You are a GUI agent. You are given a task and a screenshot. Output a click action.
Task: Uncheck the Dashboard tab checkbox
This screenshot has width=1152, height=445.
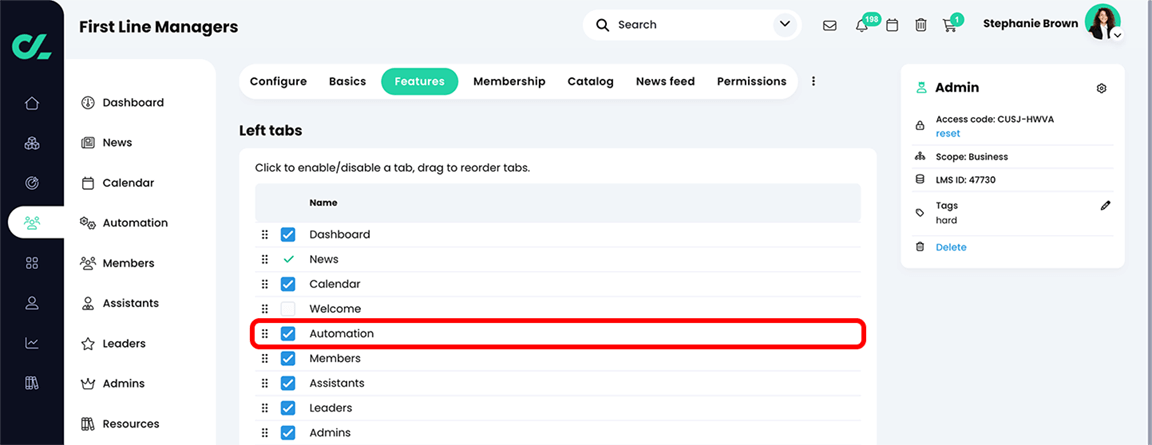(x=288, y=235)
